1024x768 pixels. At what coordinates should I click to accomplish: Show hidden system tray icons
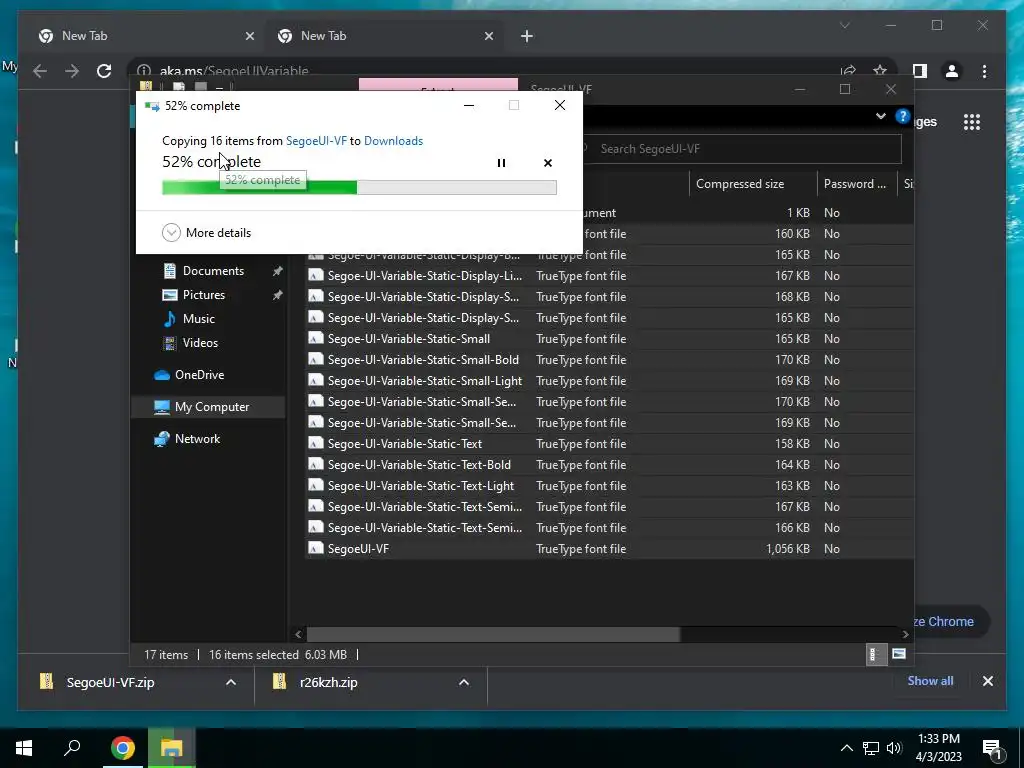tap(846, 748)
